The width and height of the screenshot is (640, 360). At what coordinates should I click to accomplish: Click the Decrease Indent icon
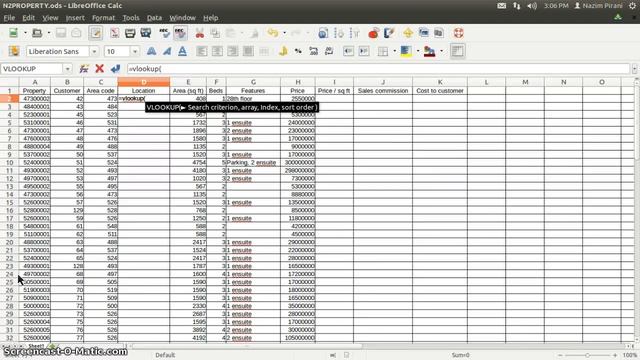click(x=348, y=51)
